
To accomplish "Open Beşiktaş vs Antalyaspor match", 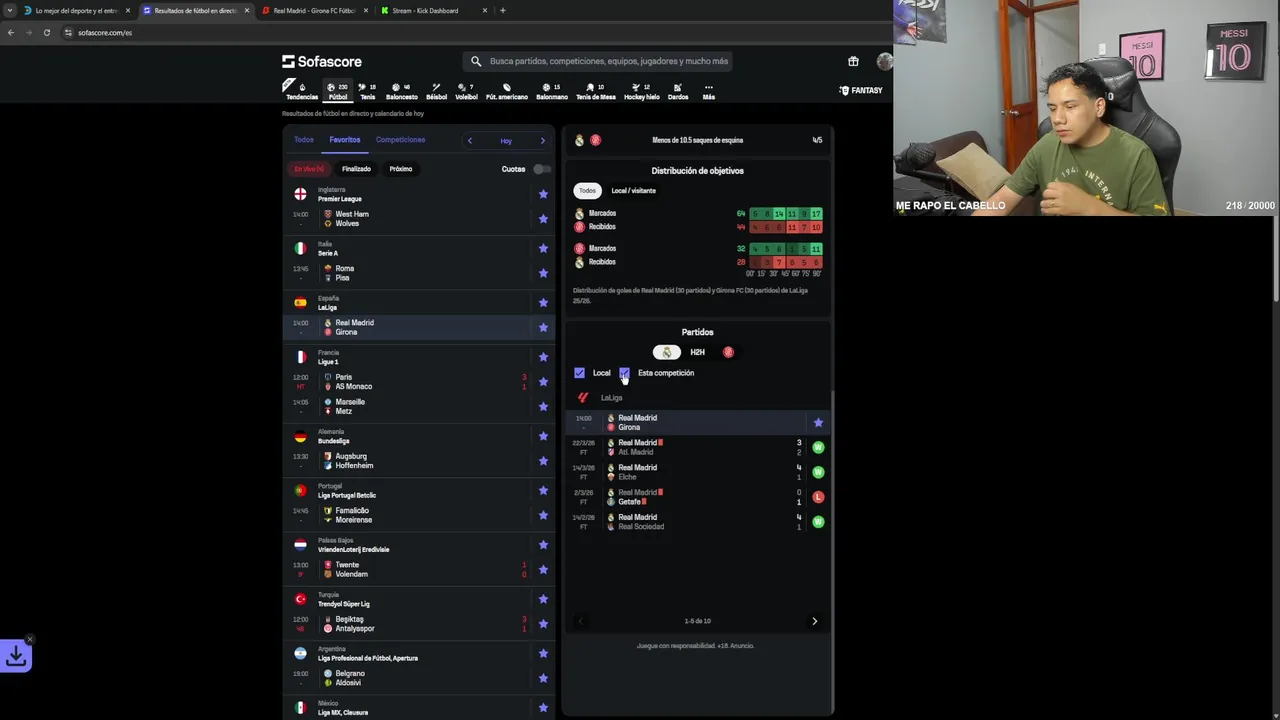I will 419,624.
